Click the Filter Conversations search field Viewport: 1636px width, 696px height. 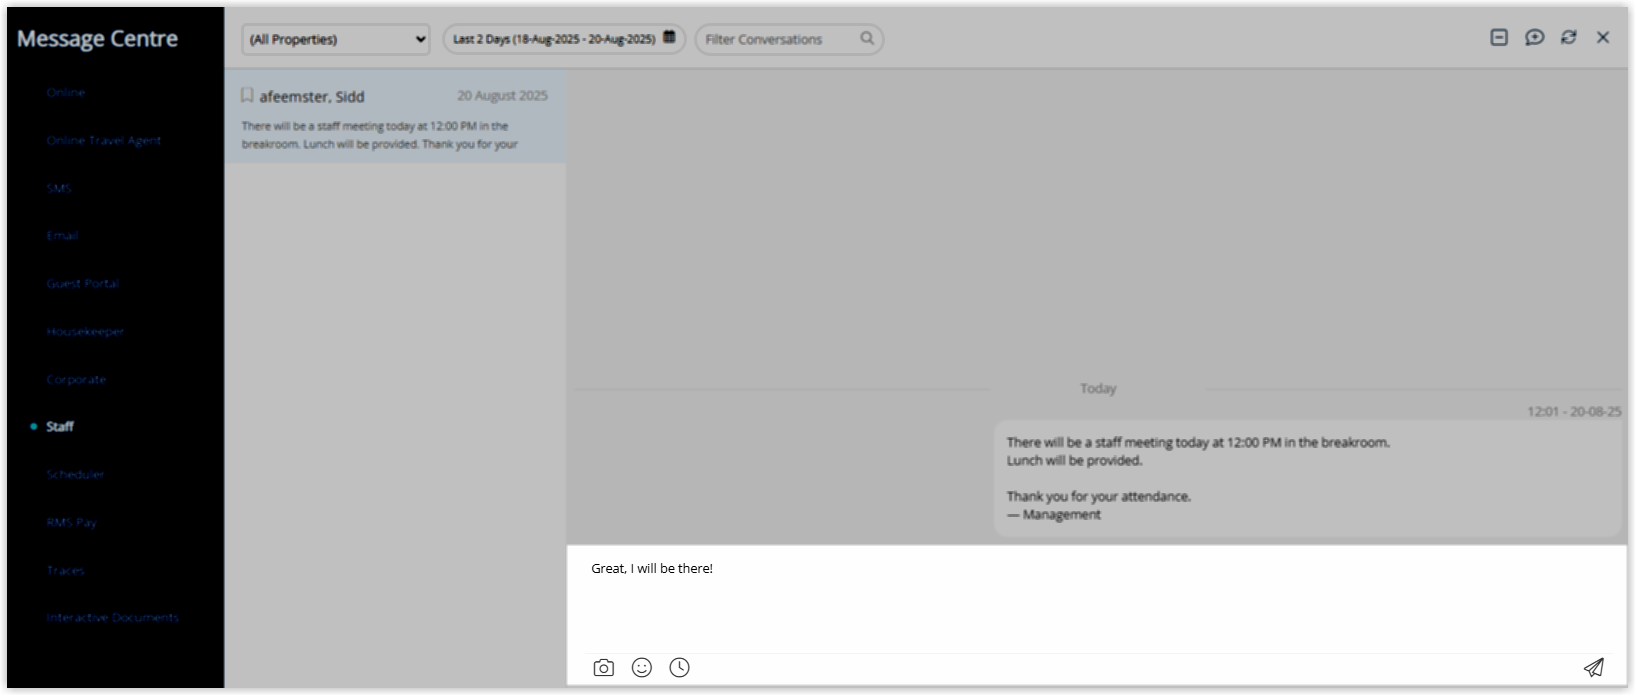(789, 39)
